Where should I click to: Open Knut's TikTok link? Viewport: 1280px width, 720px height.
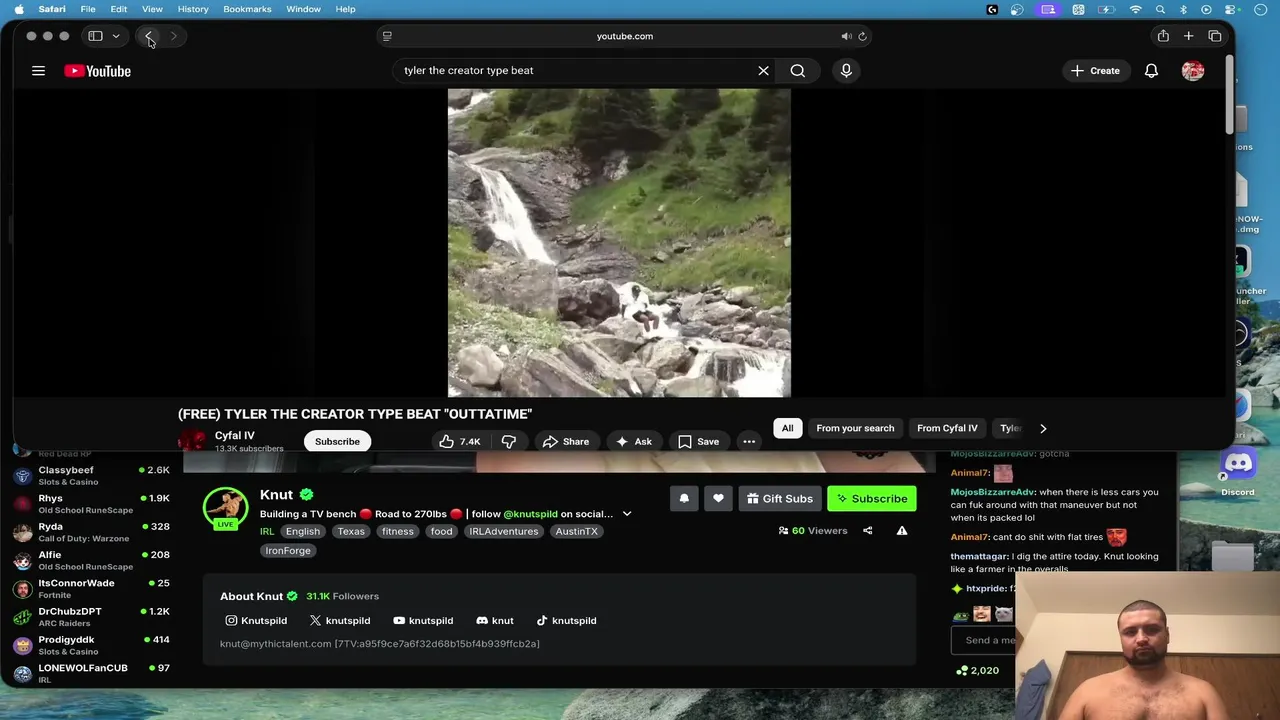566,621
